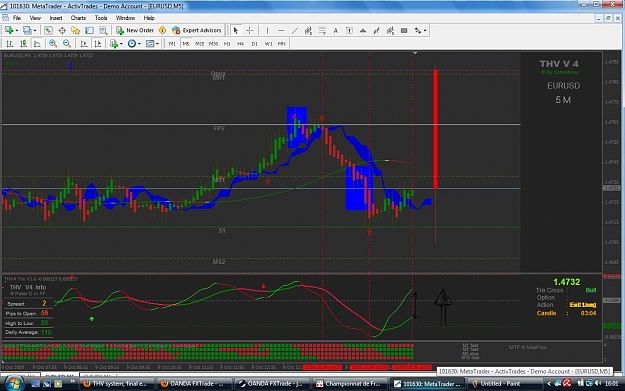Switch chart to M30 timeframe
625x391 pixels.
pos(213,44)
